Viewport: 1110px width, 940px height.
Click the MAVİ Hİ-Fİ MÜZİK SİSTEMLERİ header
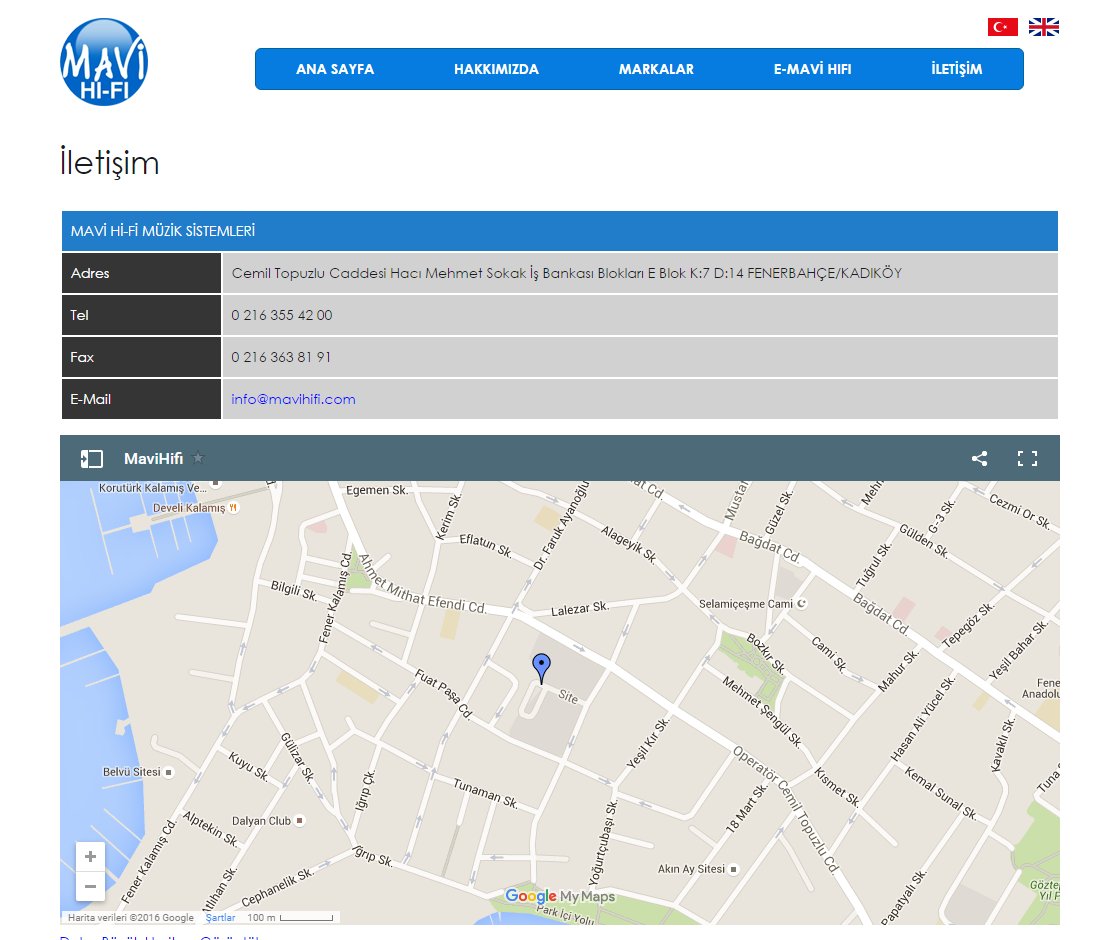point(163,231)
